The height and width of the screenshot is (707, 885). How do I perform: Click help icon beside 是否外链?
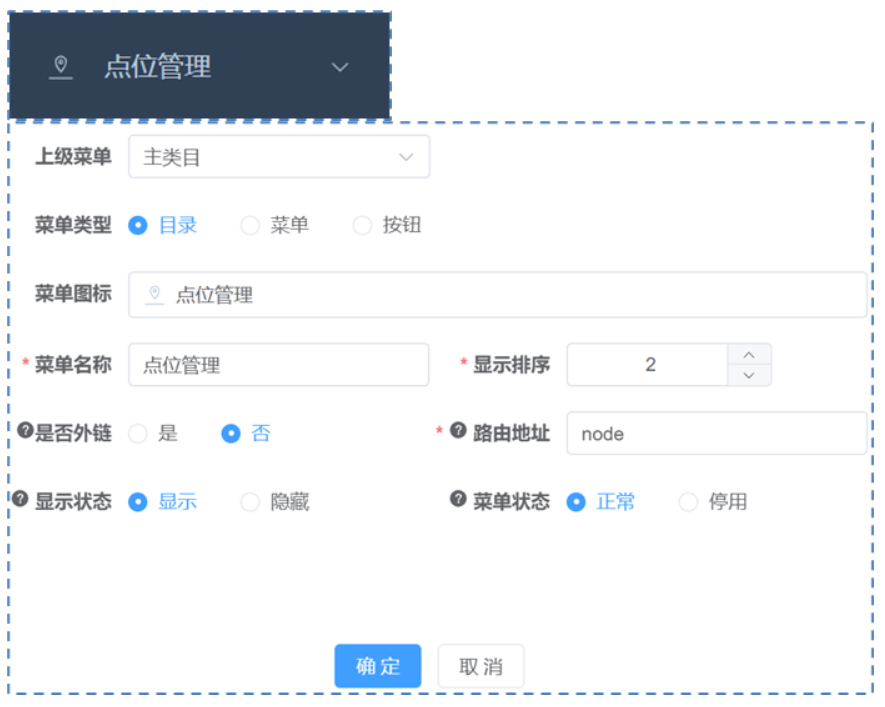pyautogui.click(x=25, y=431)
